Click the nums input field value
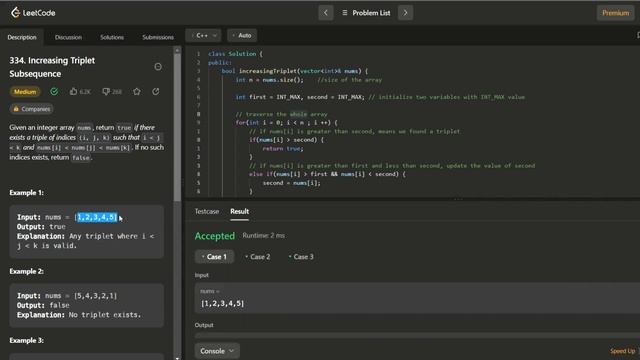Image resolution: width=640 pixels, height=360 pixels. [222, 304]
